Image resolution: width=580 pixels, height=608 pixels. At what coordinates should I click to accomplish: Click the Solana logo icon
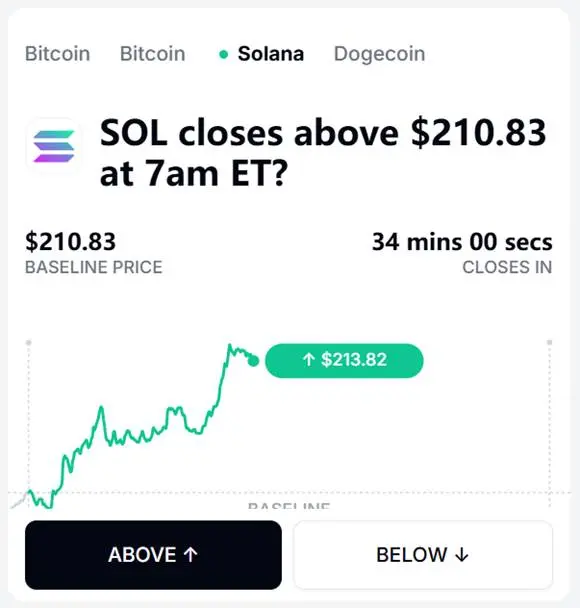[x=54, y=146]
